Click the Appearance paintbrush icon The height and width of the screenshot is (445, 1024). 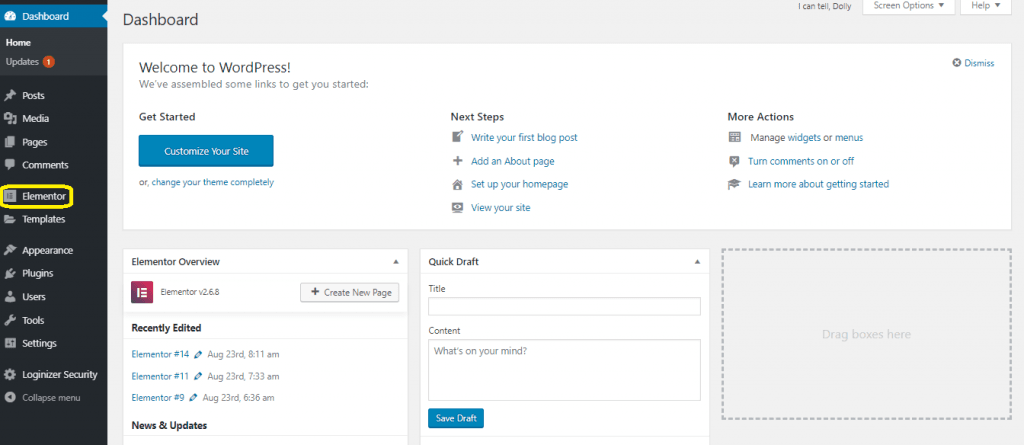tap(10, 250)
